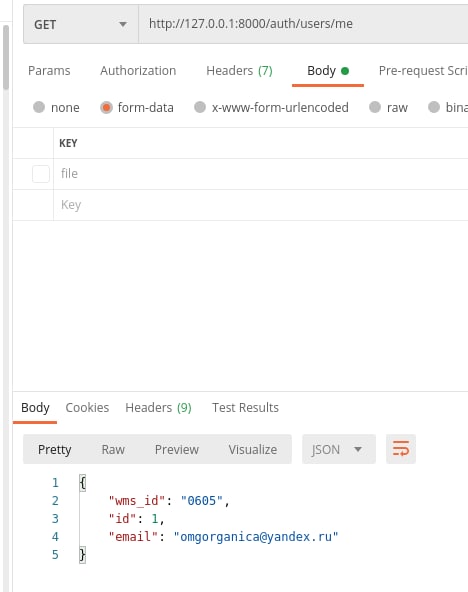
Task: Click the request URL input field
Action: [x=303, y=24]
